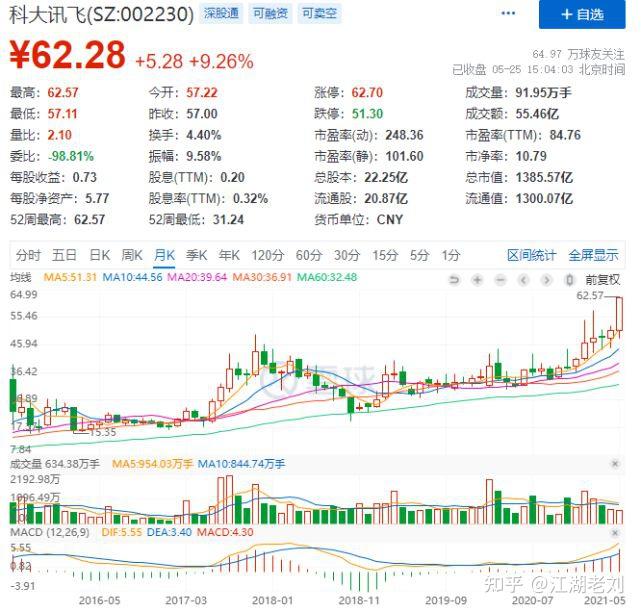Close the MACD indicator panel

click(614, 532)
